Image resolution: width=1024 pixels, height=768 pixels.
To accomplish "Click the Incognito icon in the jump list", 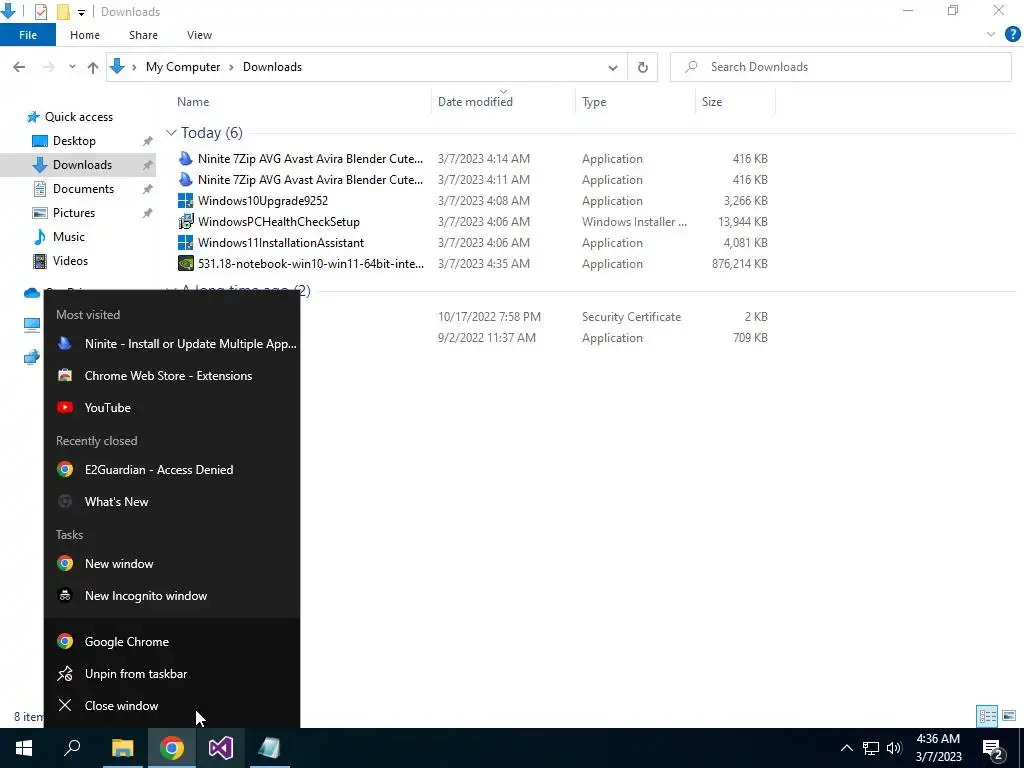I will tap(65, 596).
